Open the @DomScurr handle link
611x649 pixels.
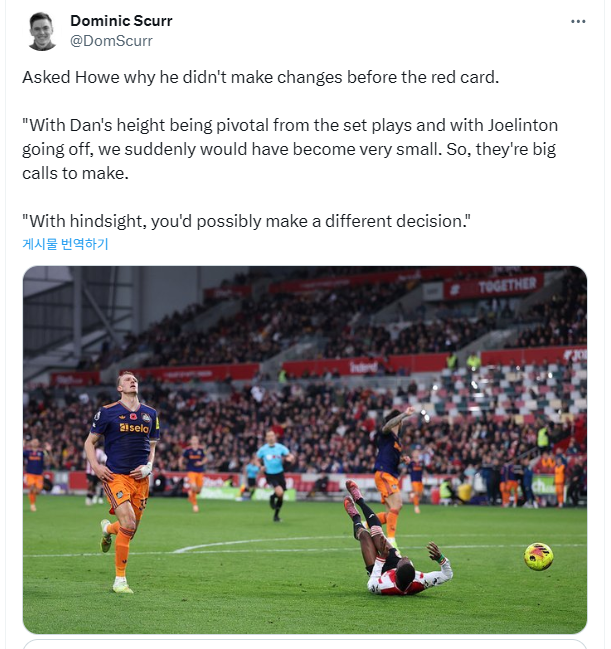111,41
